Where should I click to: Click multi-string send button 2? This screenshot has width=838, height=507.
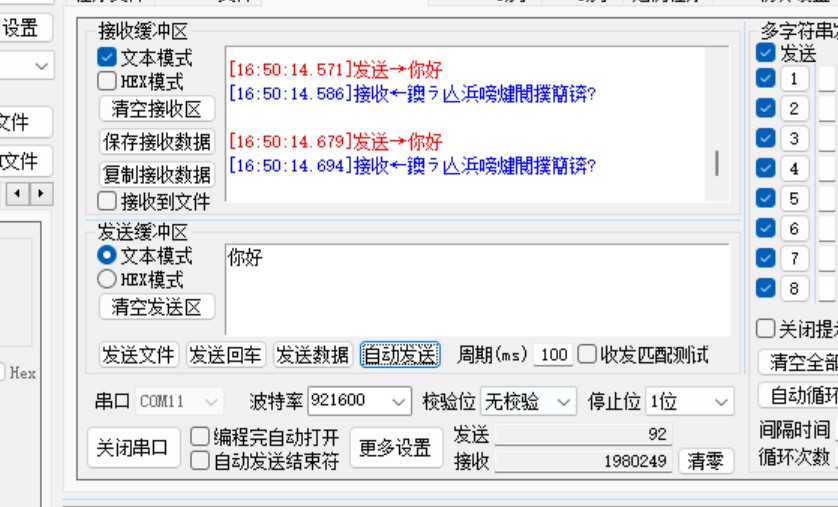click(x=794, y=108)
